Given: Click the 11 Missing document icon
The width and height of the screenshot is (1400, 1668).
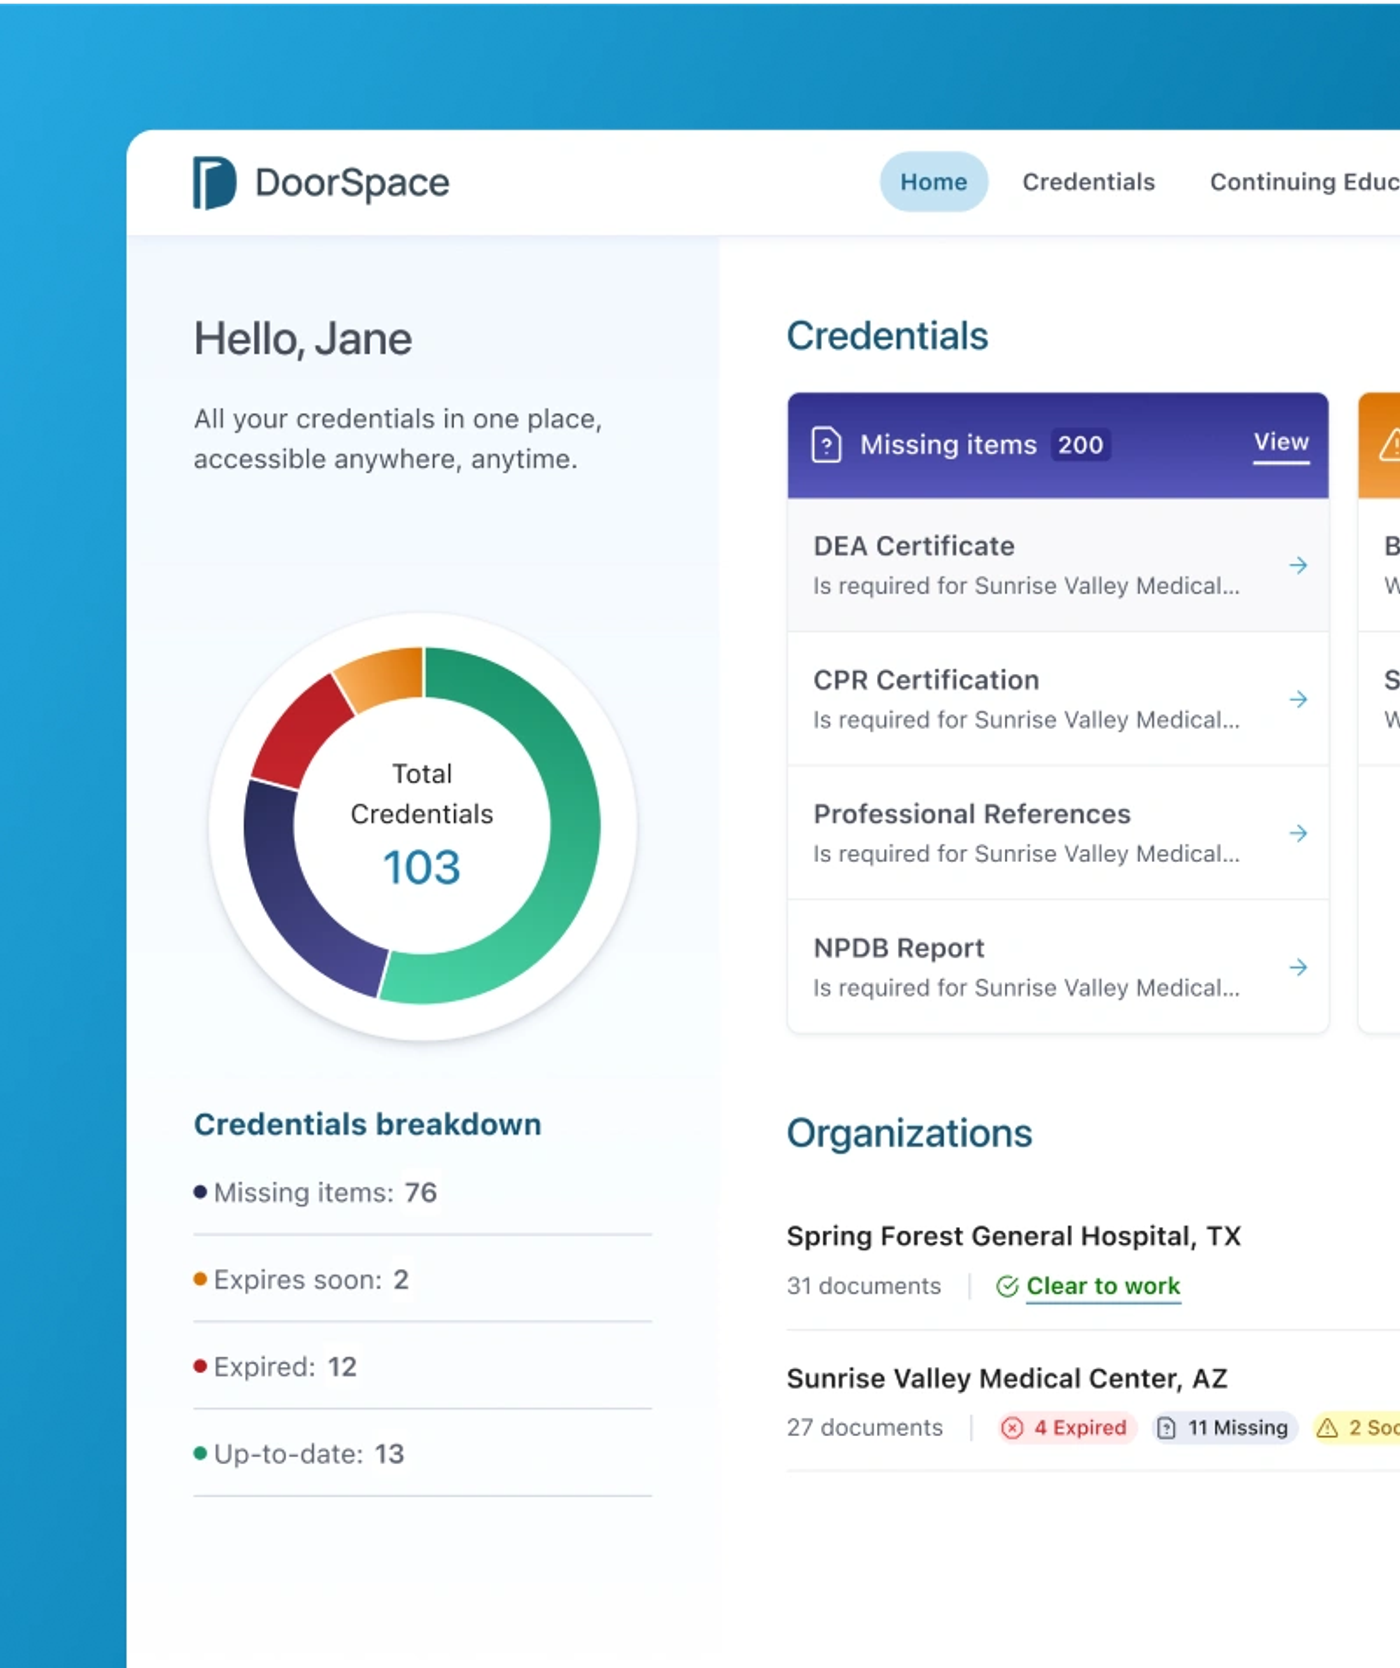Looking at the screenshot, I should pyautogui.click(x=1166, y=1428).
